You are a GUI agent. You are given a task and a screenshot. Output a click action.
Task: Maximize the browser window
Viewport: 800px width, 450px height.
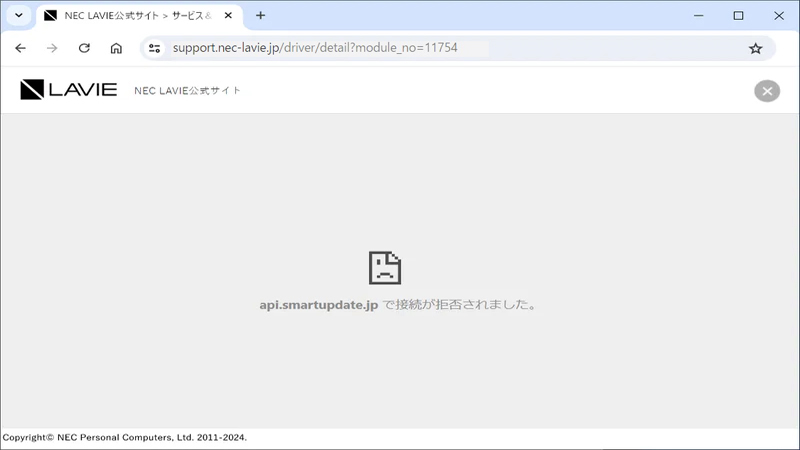tap(738, 16)
